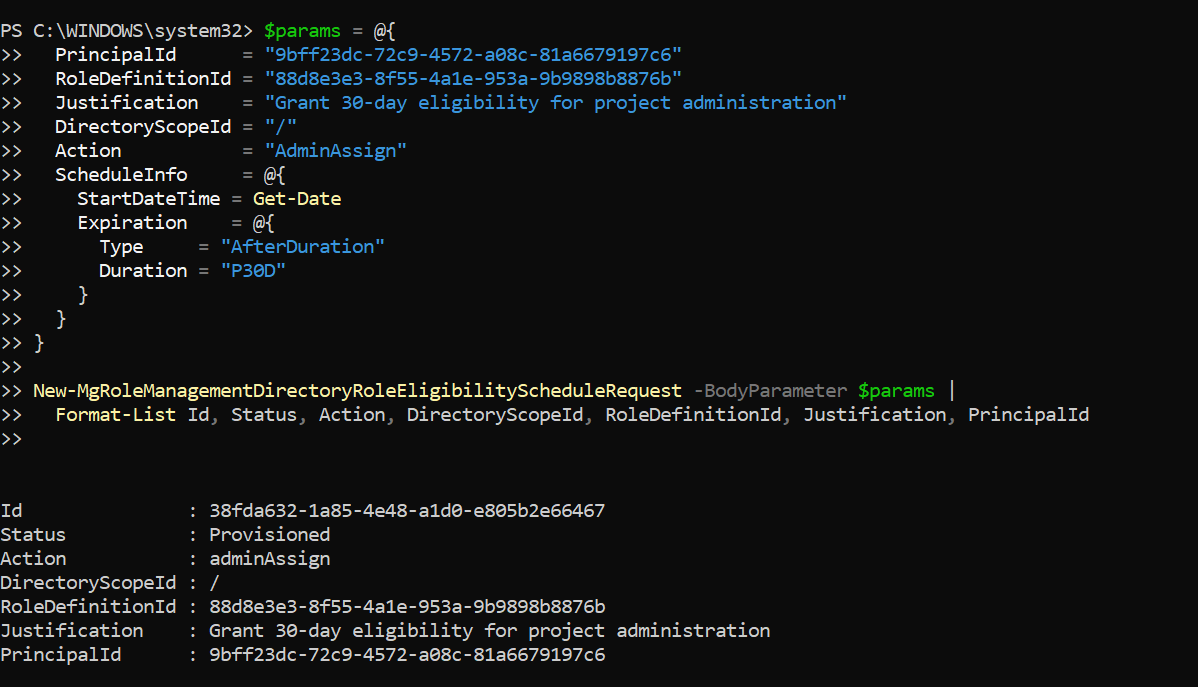Click the RoleDefinitionId GUID string in $params
This screenshot has width=1198, height=687.
(x=473, y=78)
